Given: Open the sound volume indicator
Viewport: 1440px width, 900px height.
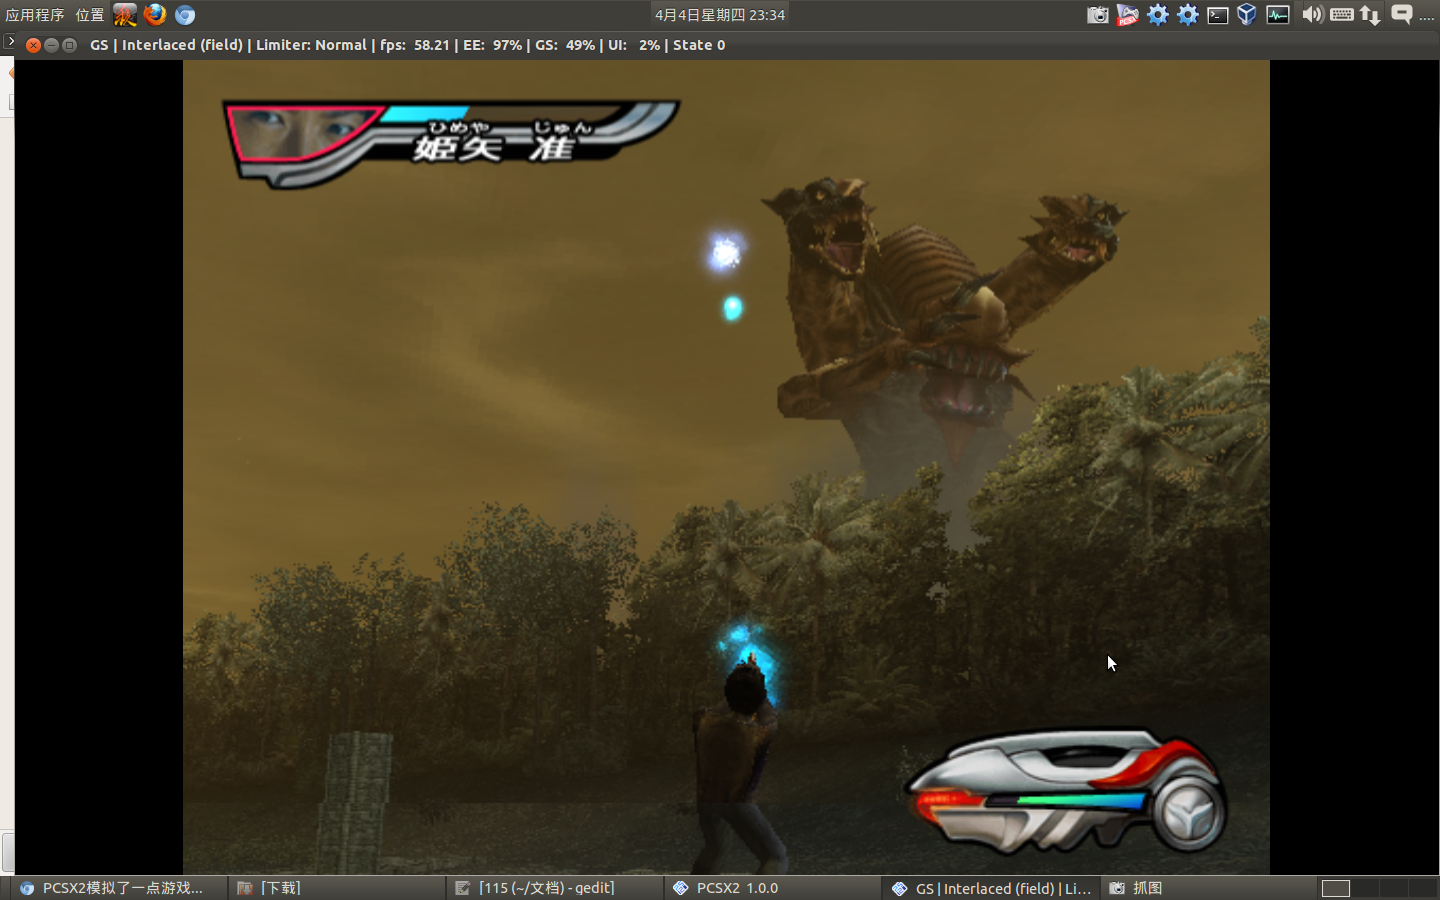Looking at the screenshot, I should 1312,15.
